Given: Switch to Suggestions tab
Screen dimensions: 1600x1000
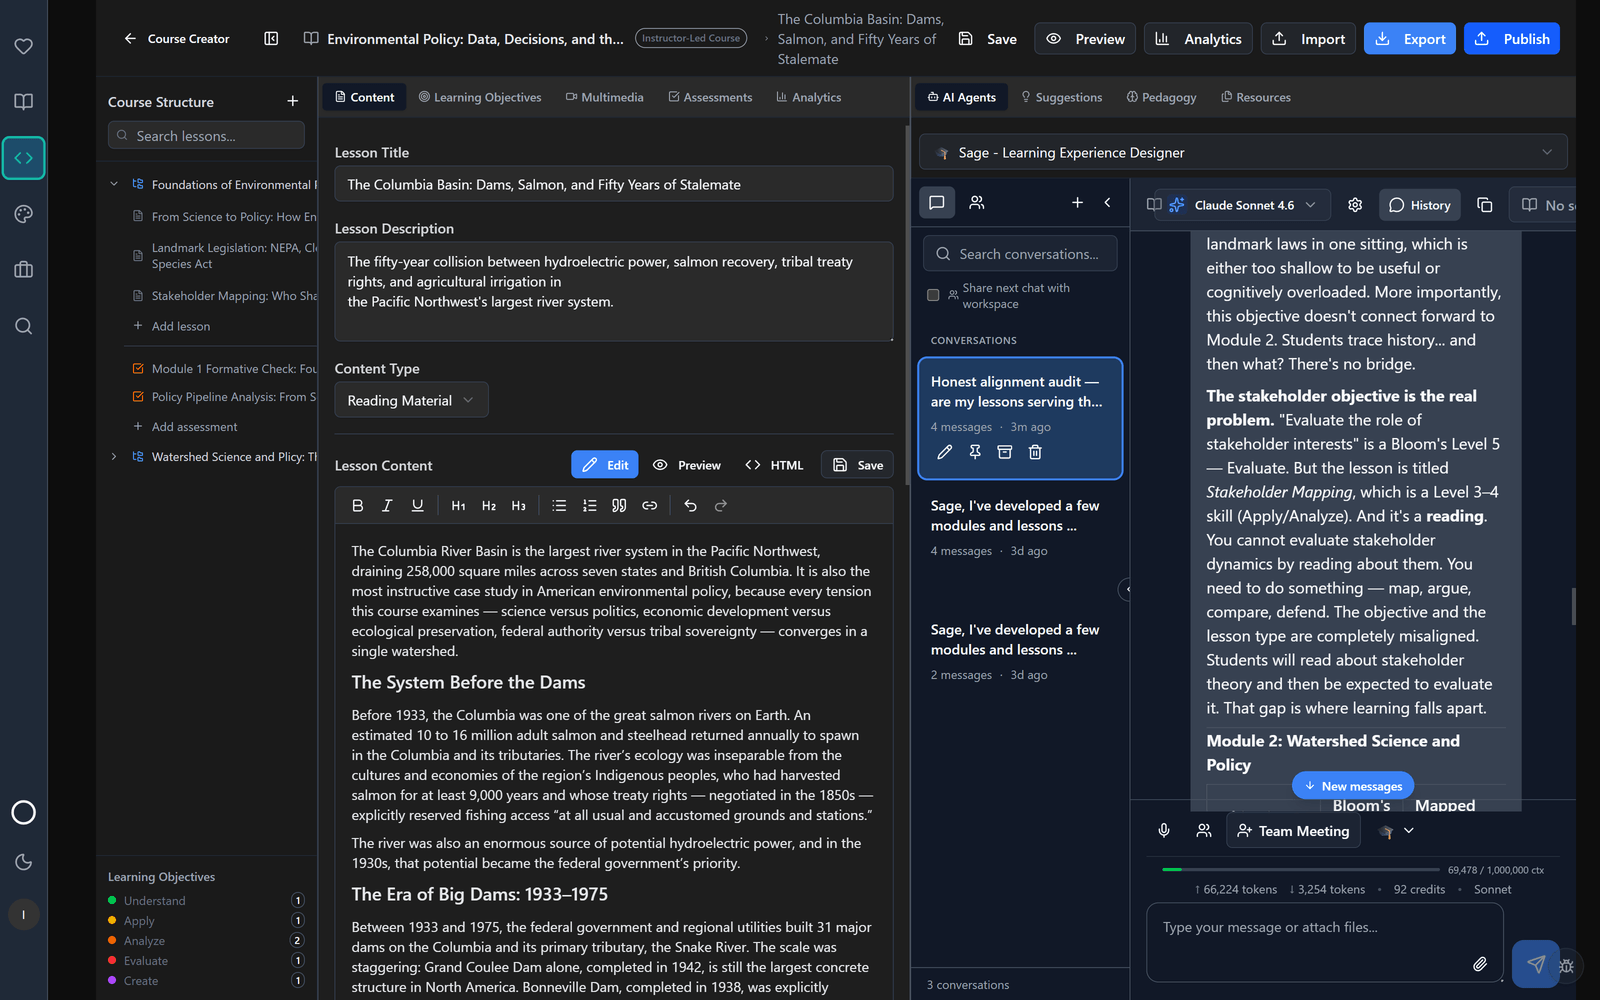Looking at the screenshot, I should (x=1061, y=97).
